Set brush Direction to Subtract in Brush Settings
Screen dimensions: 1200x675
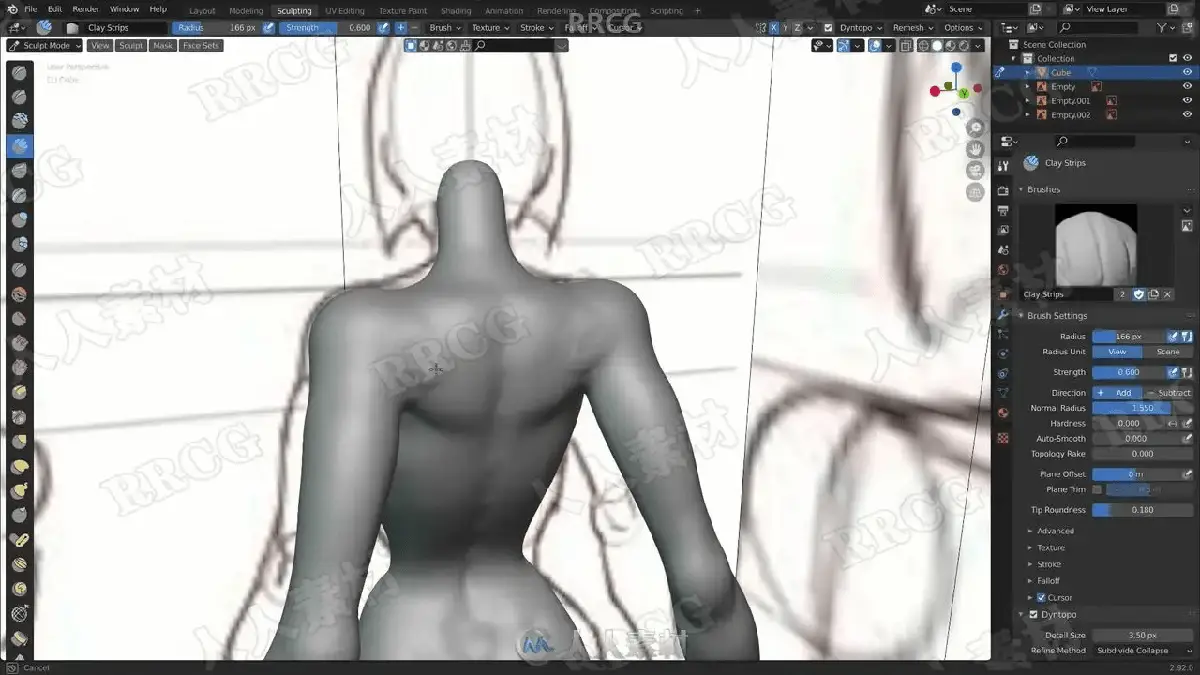pyautogui.click(x=1168, y=393)
